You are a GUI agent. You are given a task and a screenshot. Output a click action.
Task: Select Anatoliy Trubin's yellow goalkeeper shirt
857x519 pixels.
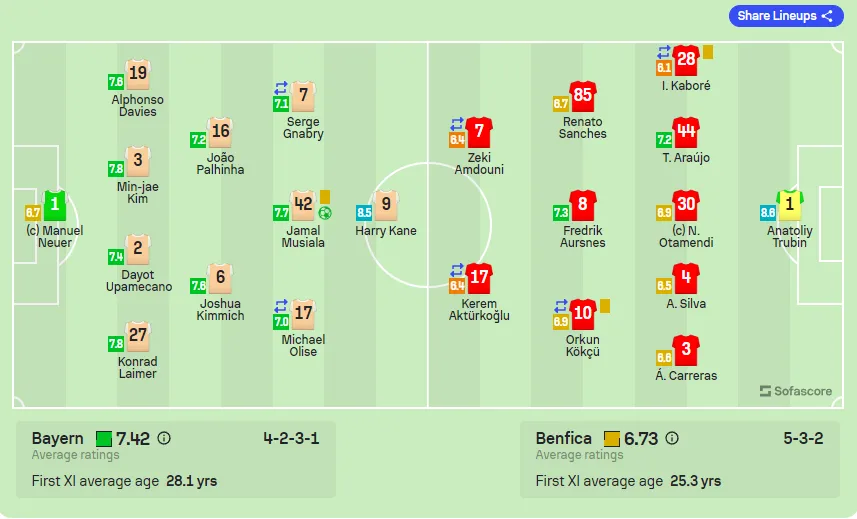point(790,205)
